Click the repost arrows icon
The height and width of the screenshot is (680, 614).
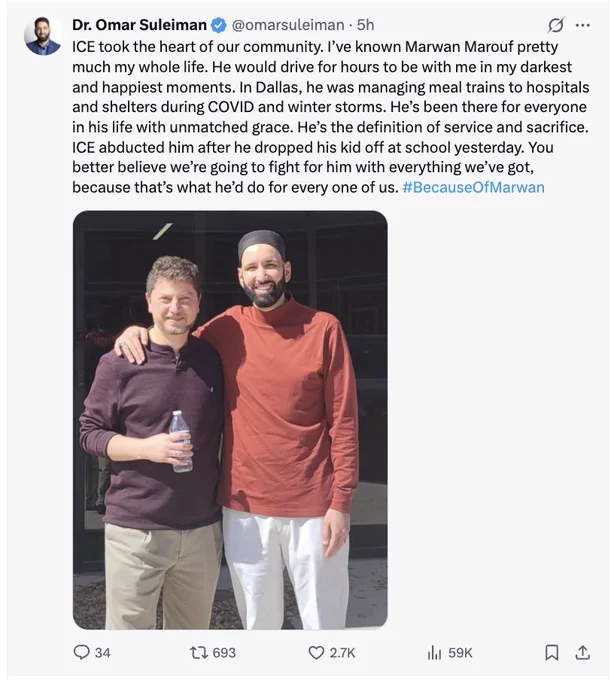click(x=199, y=652)
